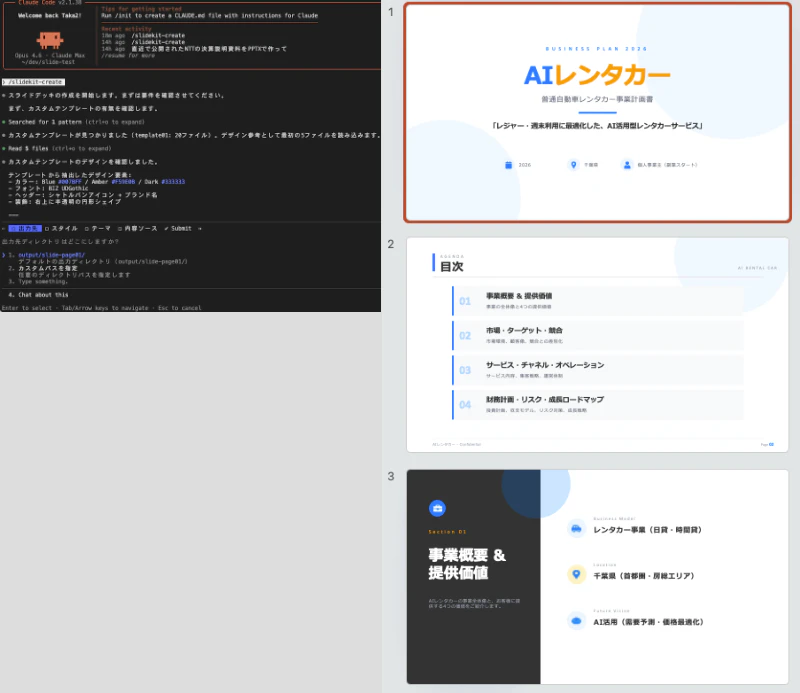800x693 pixels.
Task: Click the blue #007BFF color code
Action: [x=70, y=182]
